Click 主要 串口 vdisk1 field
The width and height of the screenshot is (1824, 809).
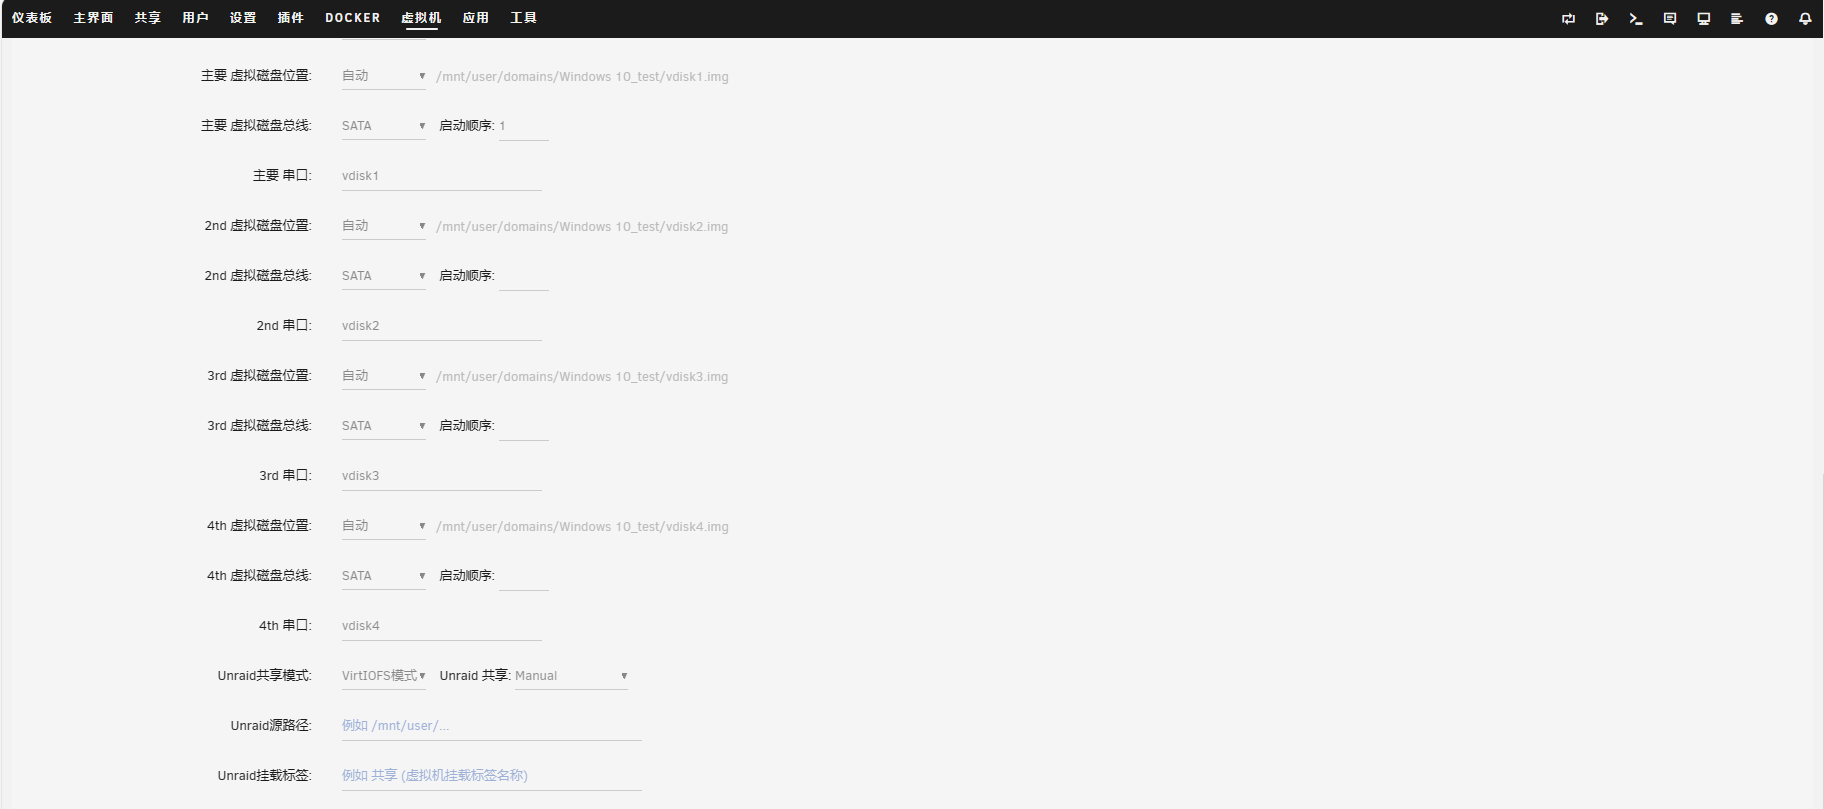(442, 176)
